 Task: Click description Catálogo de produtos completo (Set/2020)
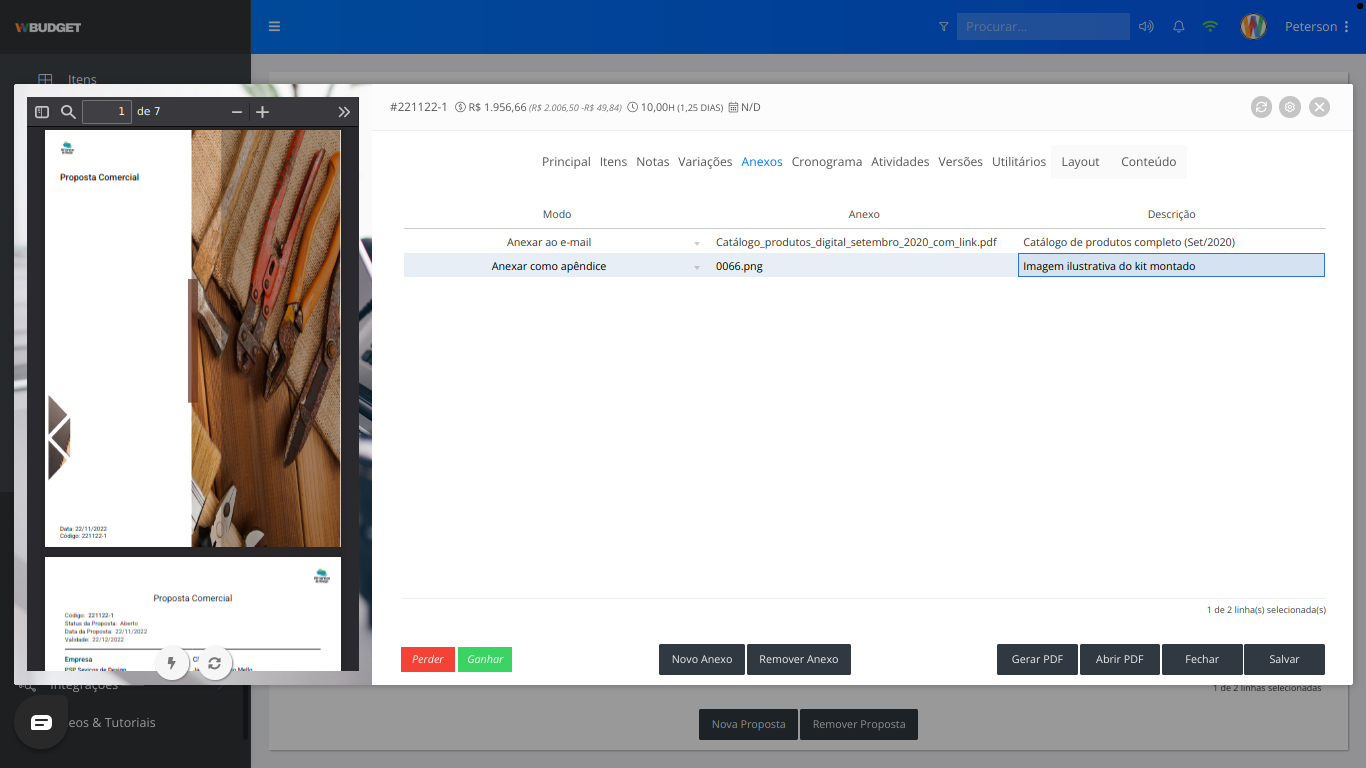click(x=1171, y=242)
